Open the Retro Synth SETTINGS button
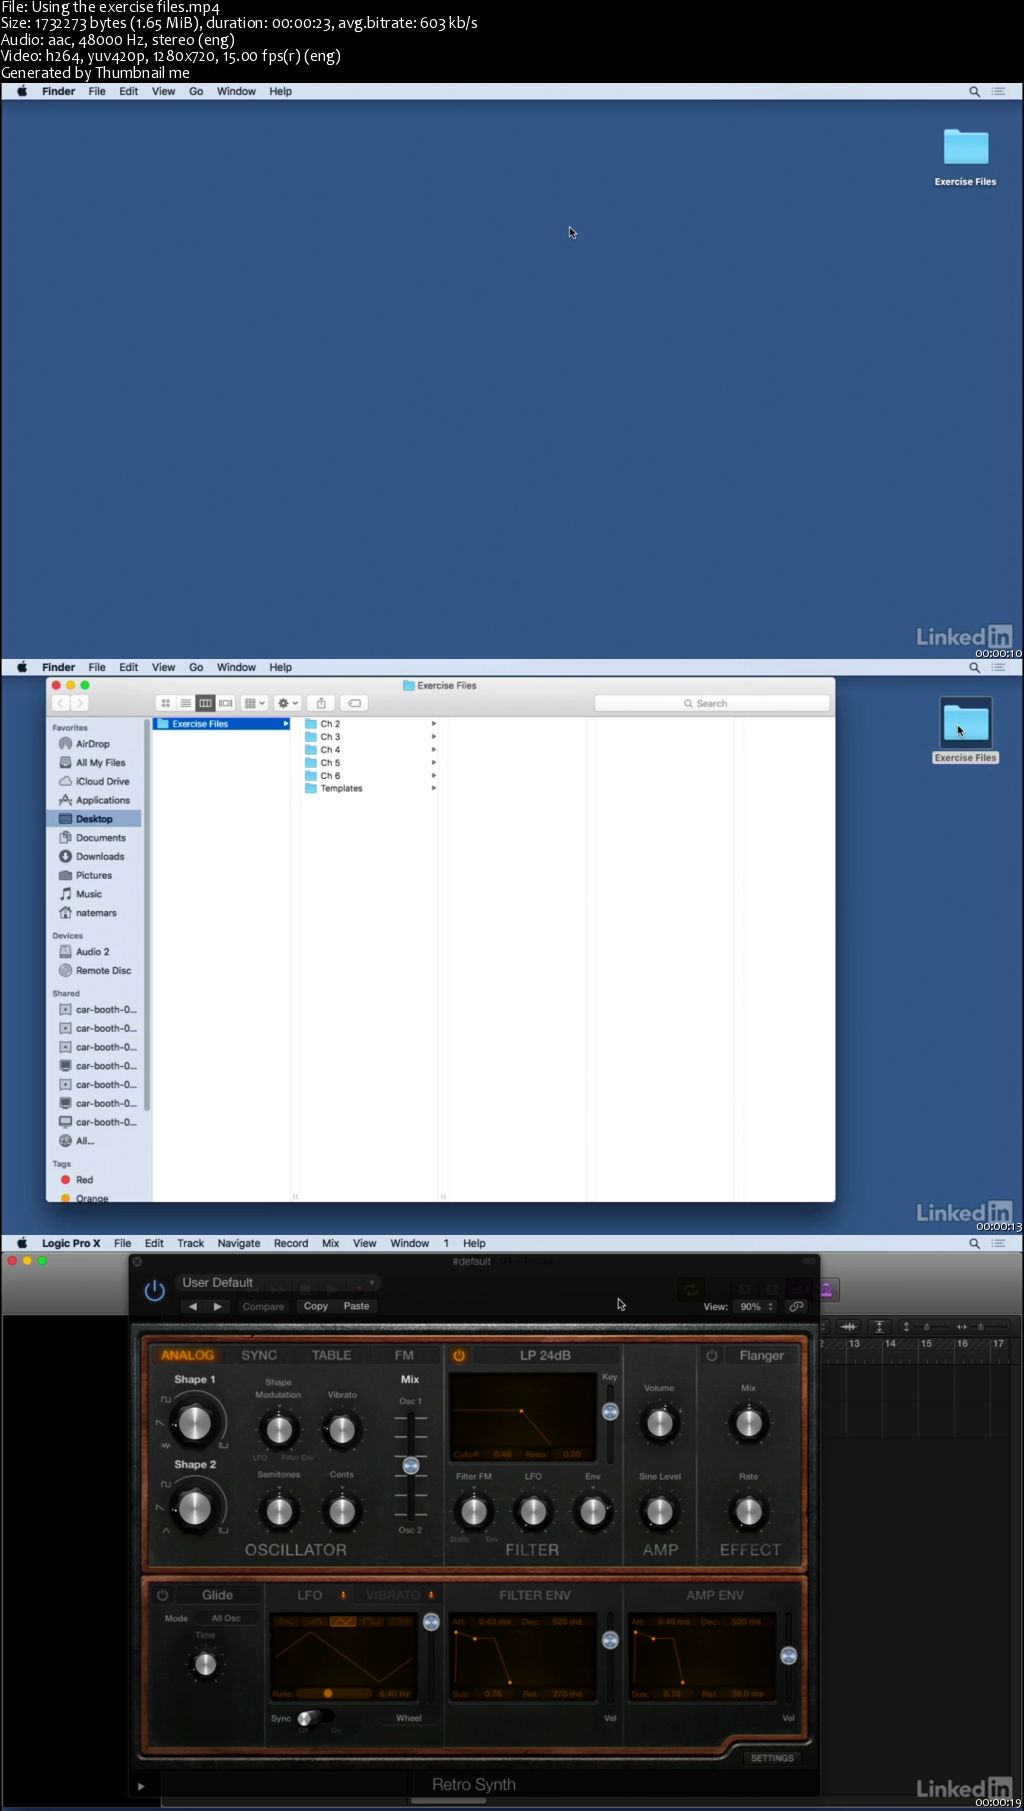 [x=772, y=1758]
